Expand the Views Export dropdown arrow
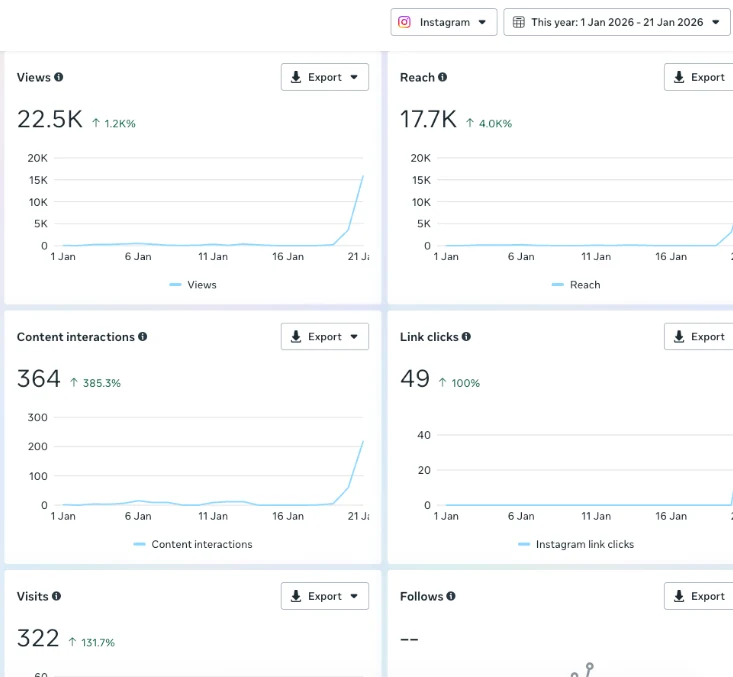Viewport: 733px width, 677px height. (x=354, y=77)
